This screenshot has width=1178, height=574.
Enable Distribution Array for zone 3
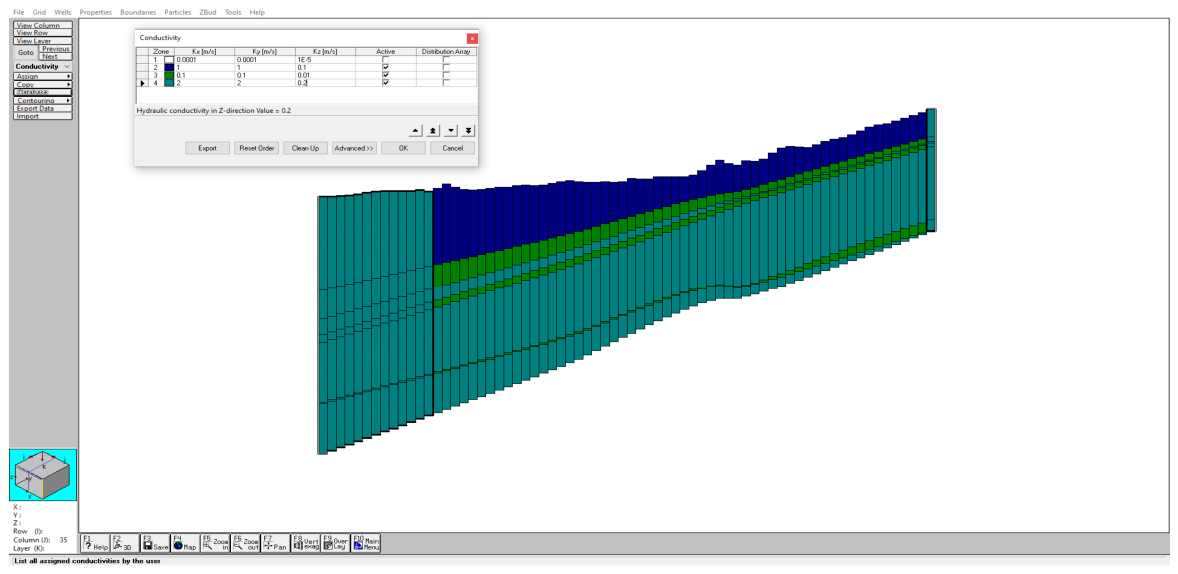446,75
